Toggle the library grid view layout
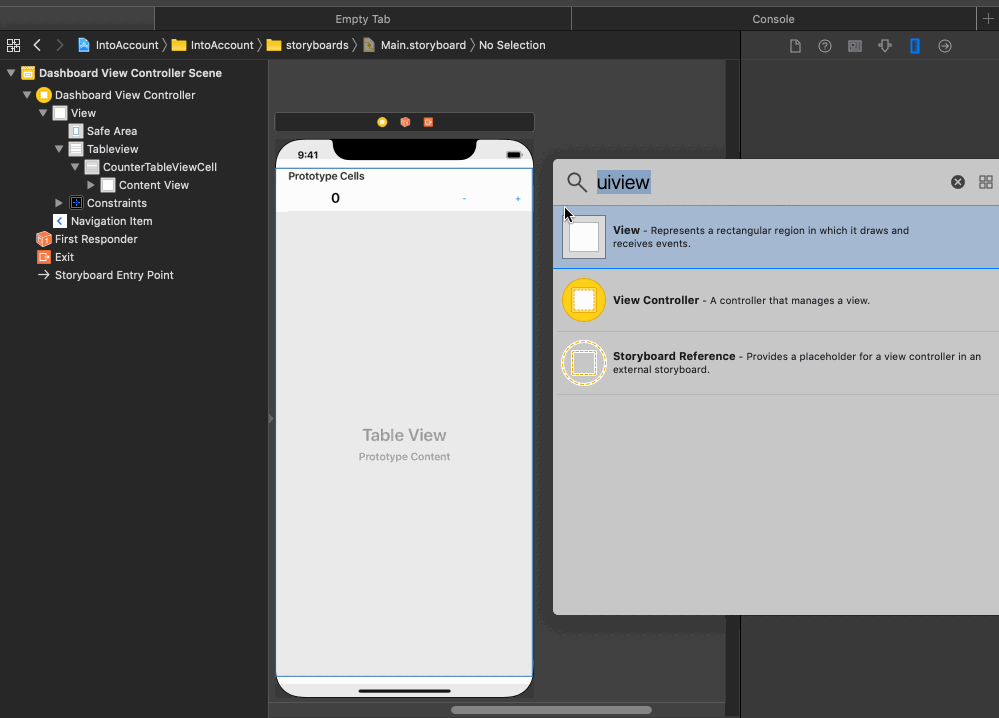This screenshot has width=999, height=718. 986,182
